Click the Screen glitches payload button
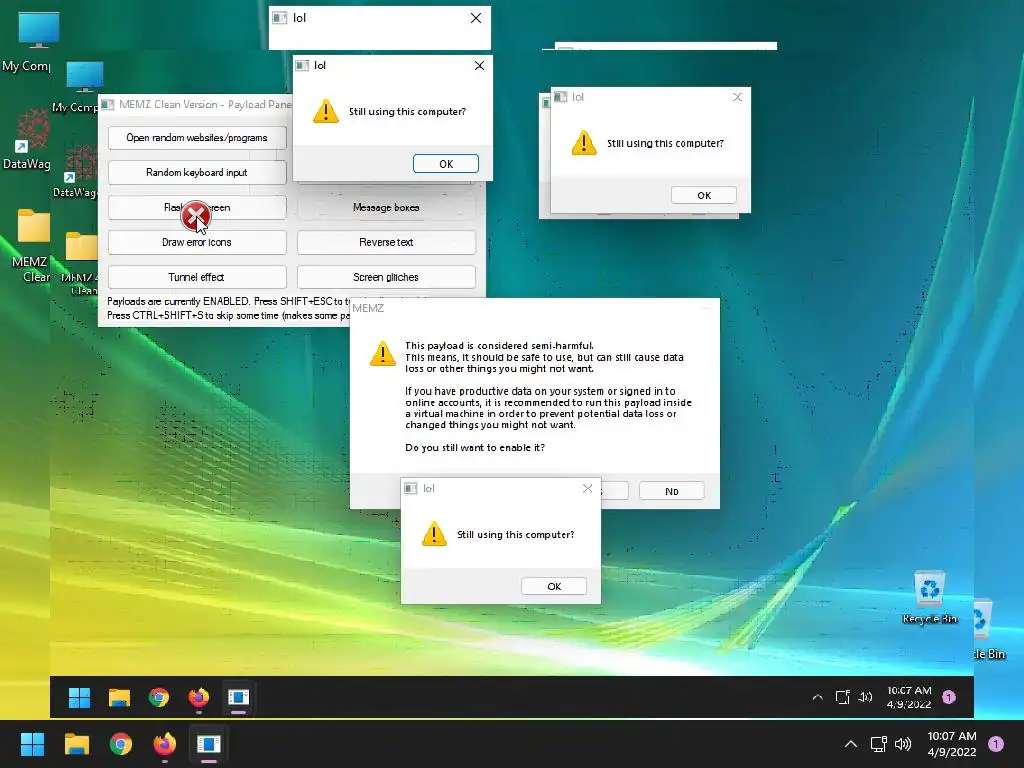This screenshot has width=1024, height=768. [x=386, y=277]
